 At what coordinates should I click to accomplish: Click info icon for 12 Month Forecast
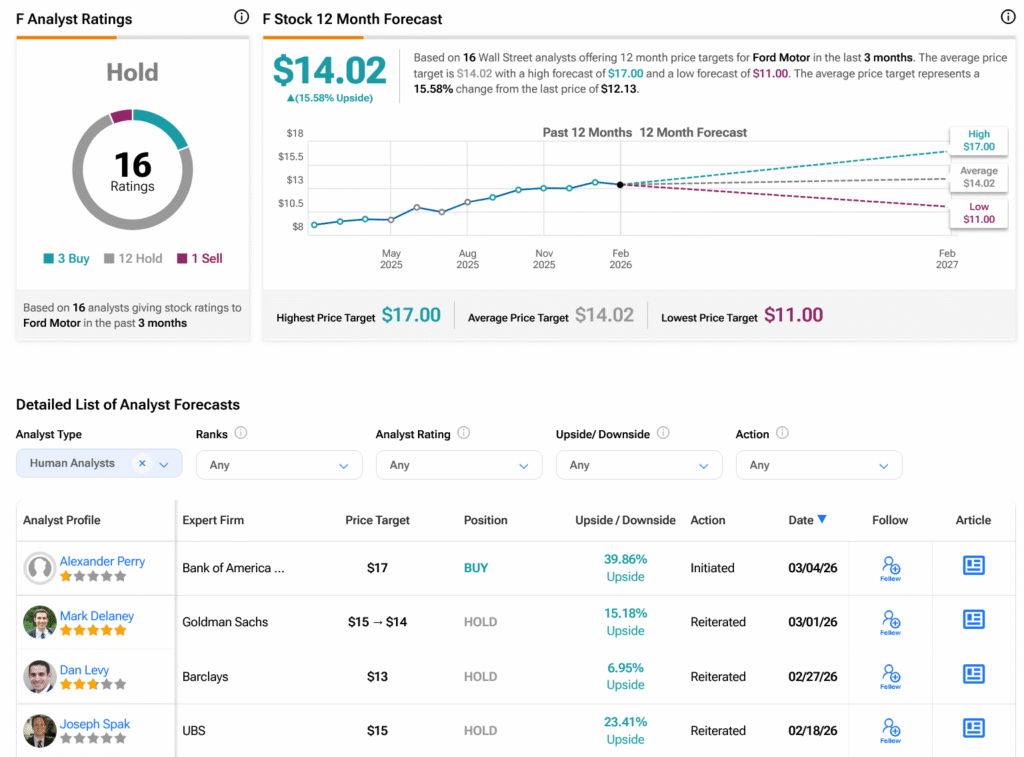[1008, 17]
